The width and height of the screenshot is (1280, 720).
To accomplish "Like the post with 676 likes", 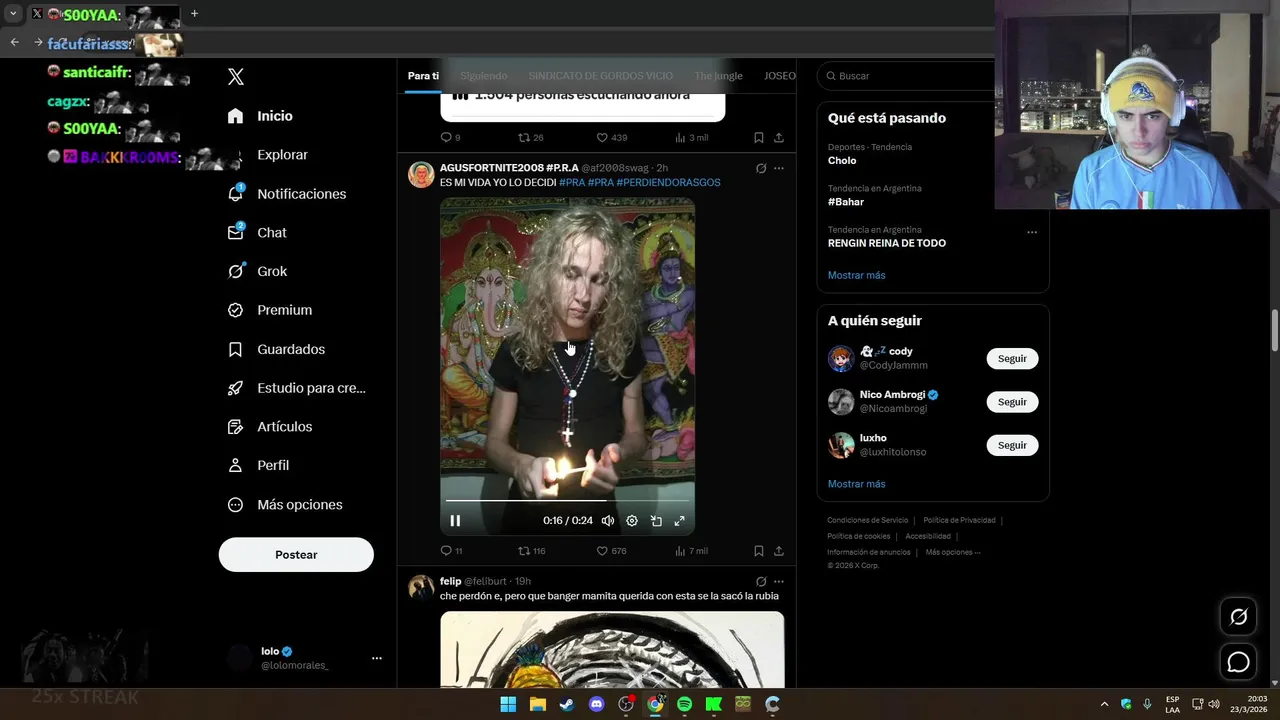I will 611,551.
